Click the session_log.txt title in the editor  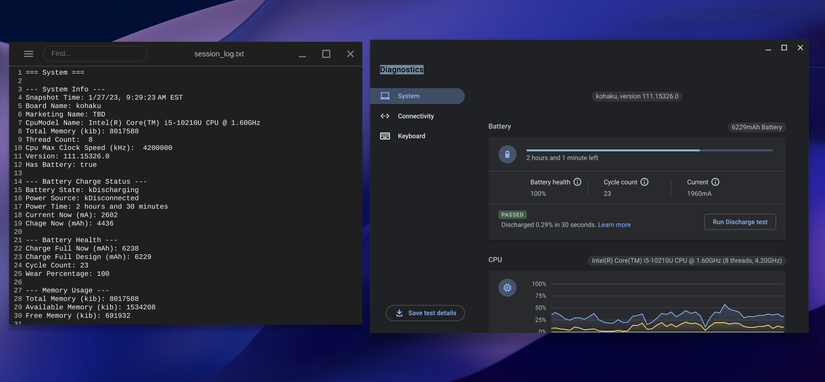coord(219,54)
